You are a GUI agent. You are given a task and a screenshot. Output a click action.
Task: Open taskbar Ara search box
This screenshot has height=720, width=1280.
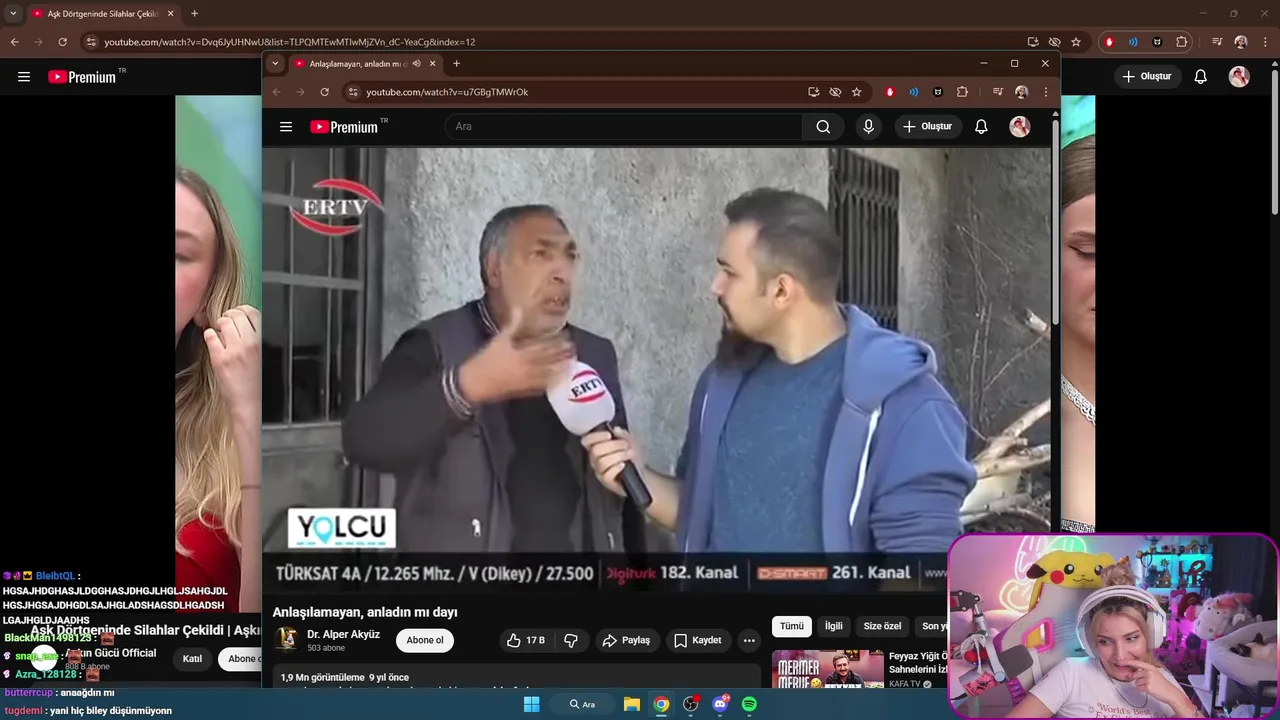[x=583, y=704]
